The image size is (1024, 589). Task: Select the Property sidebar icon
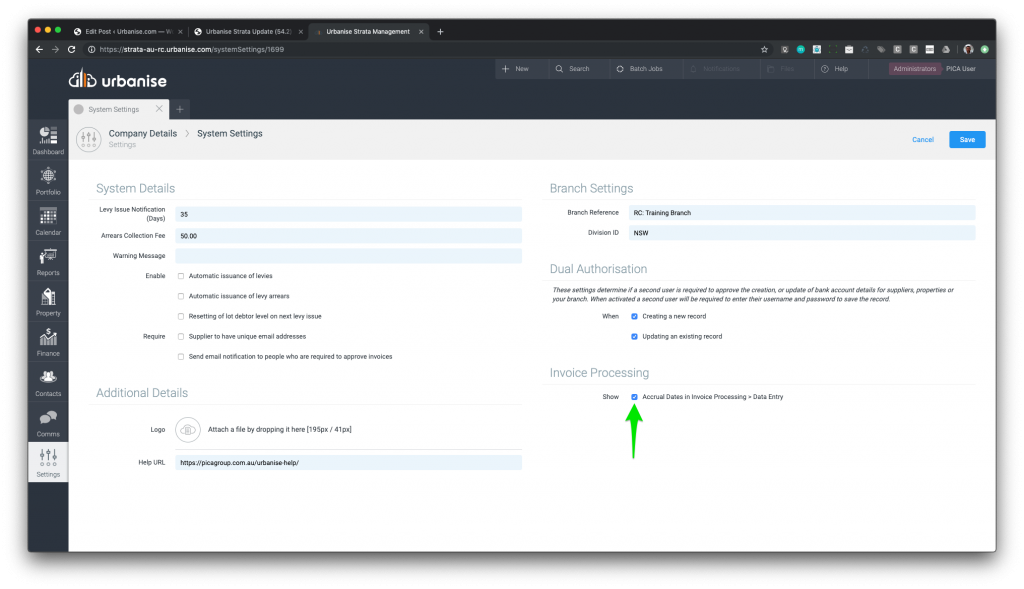(x=48, y=301)
